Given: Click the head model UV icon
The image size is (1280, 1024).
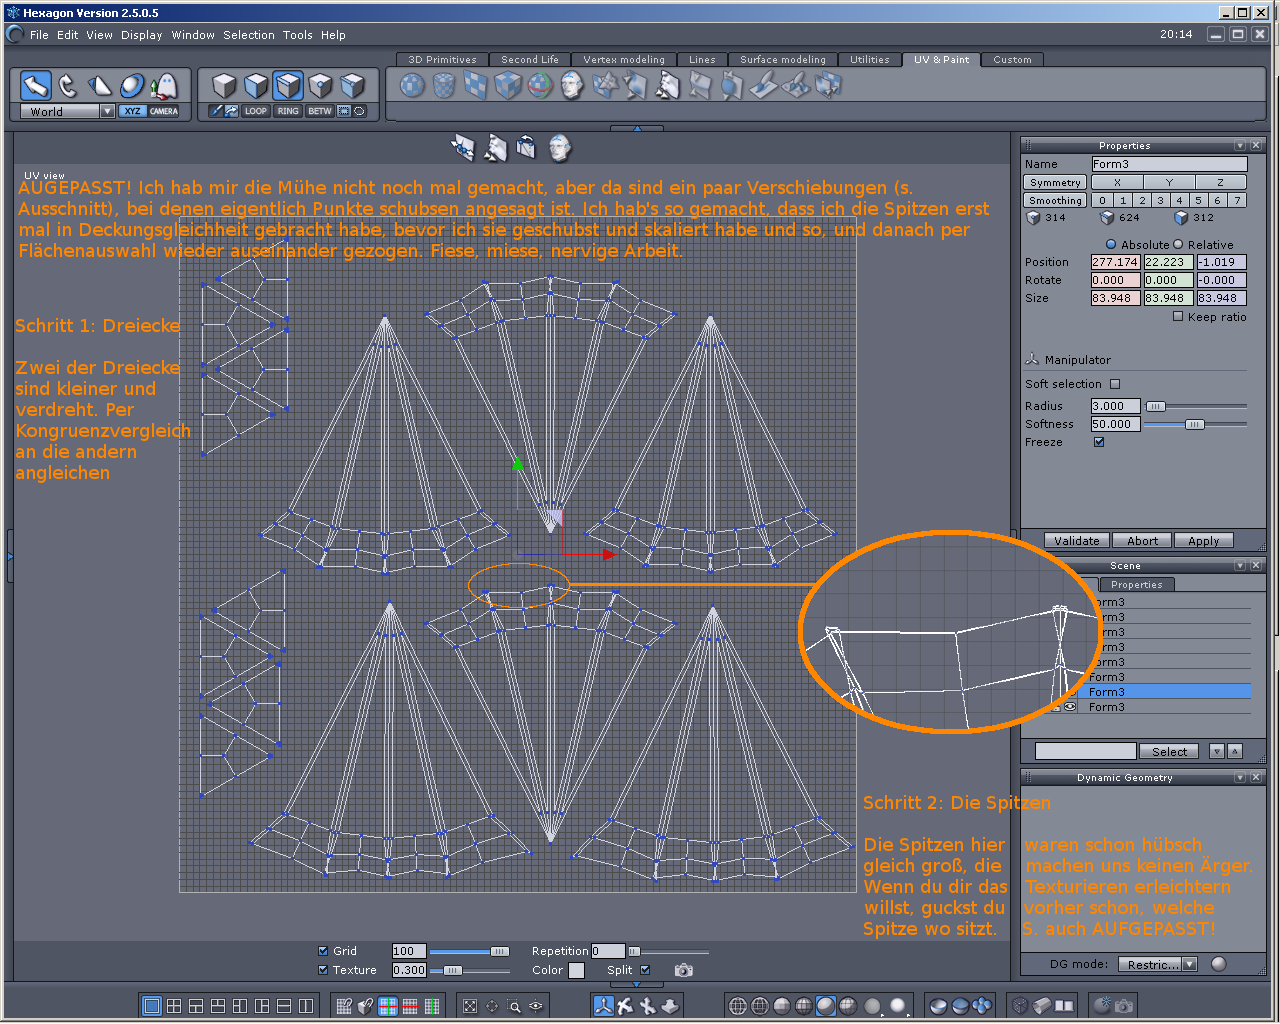Looking at the screenshot, I should click(x=572, y=86).
